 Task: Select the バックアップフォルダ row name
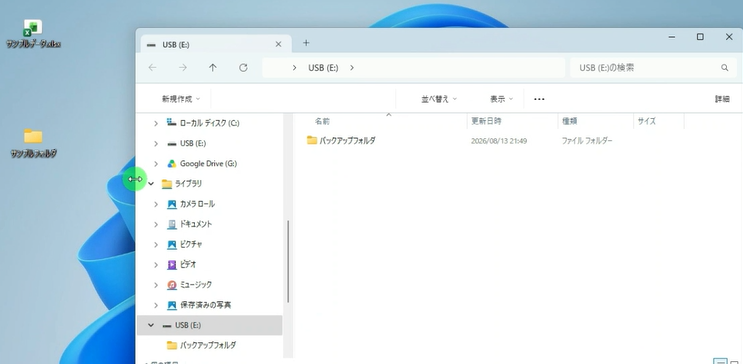(347, 141)
